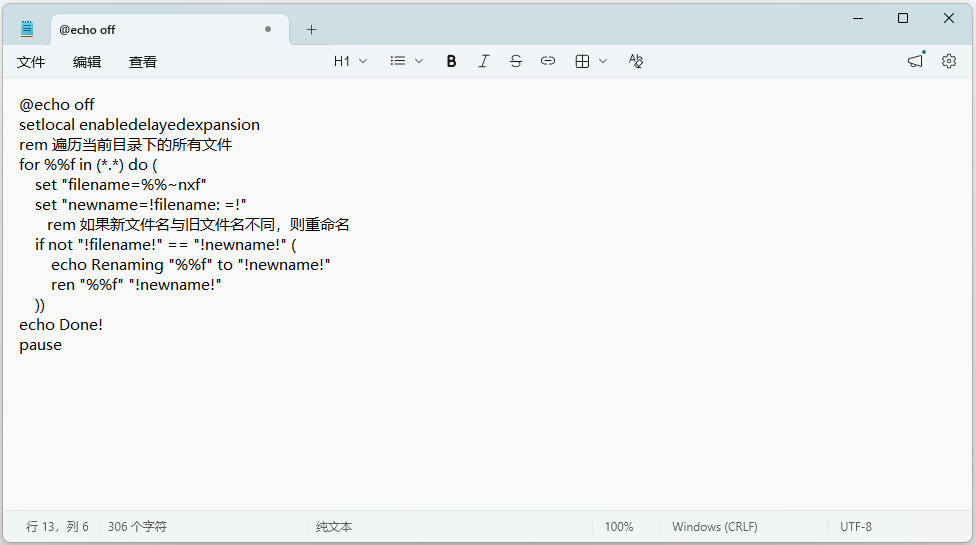This screenshot has width=976, height=545.
Task: Clear formatting with the Ab icon
Action: coord(636,61)
